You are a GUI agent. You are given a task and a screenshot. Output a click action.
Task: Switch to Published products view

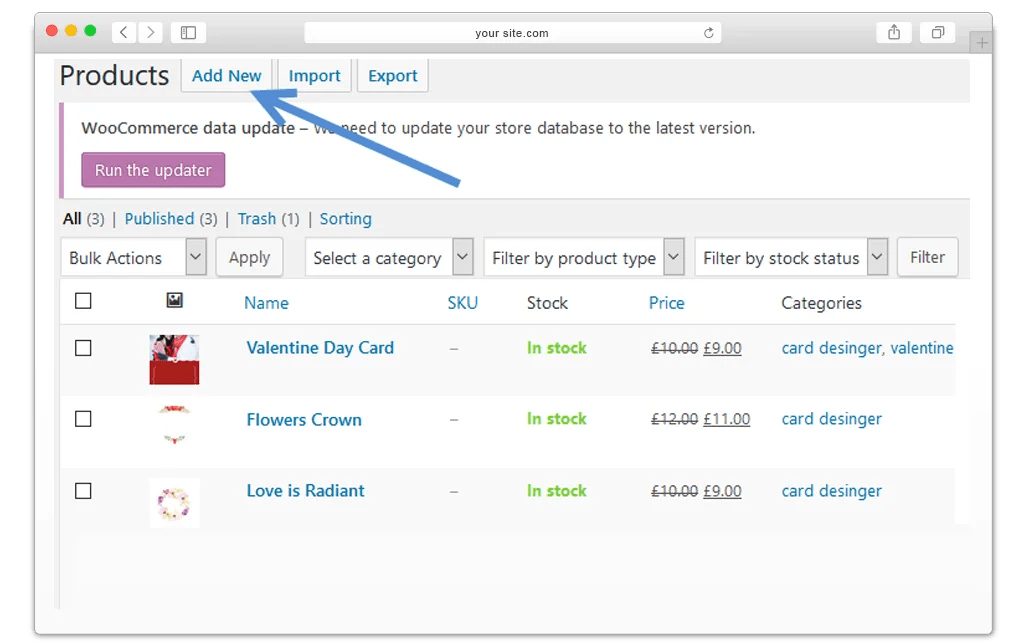pyautogui.click(x=159, y=219)
